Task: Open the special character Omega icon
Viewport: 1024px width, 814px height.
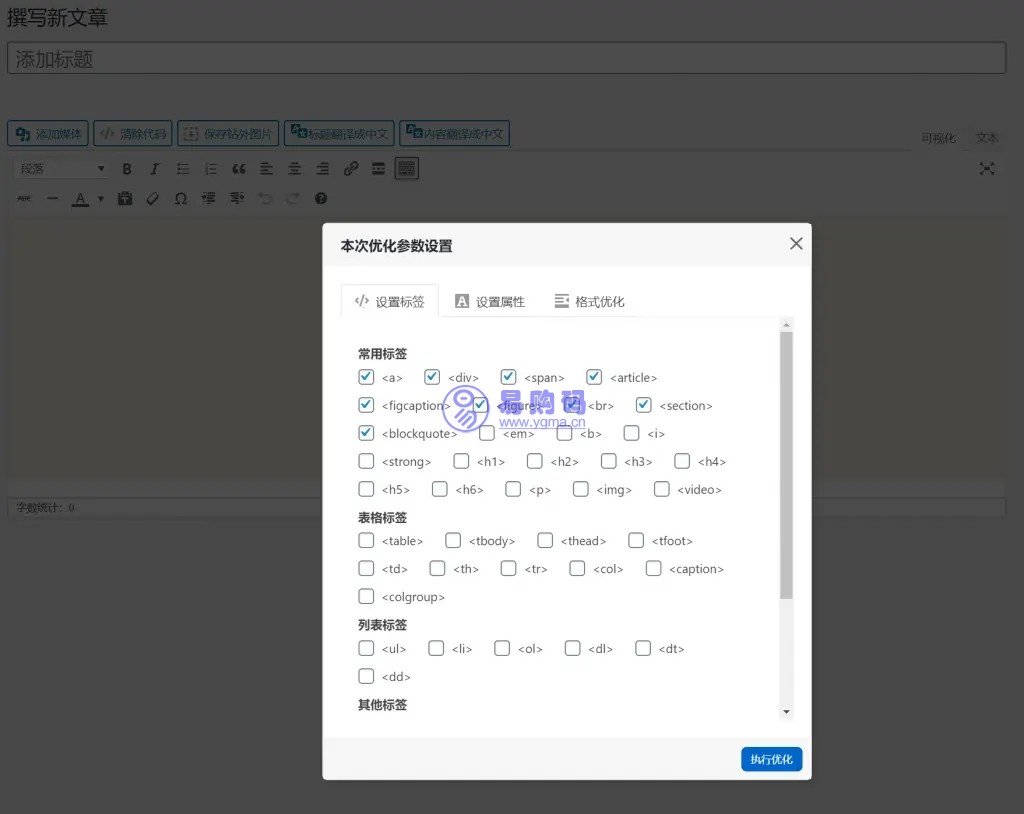Action: coord(181,199)
